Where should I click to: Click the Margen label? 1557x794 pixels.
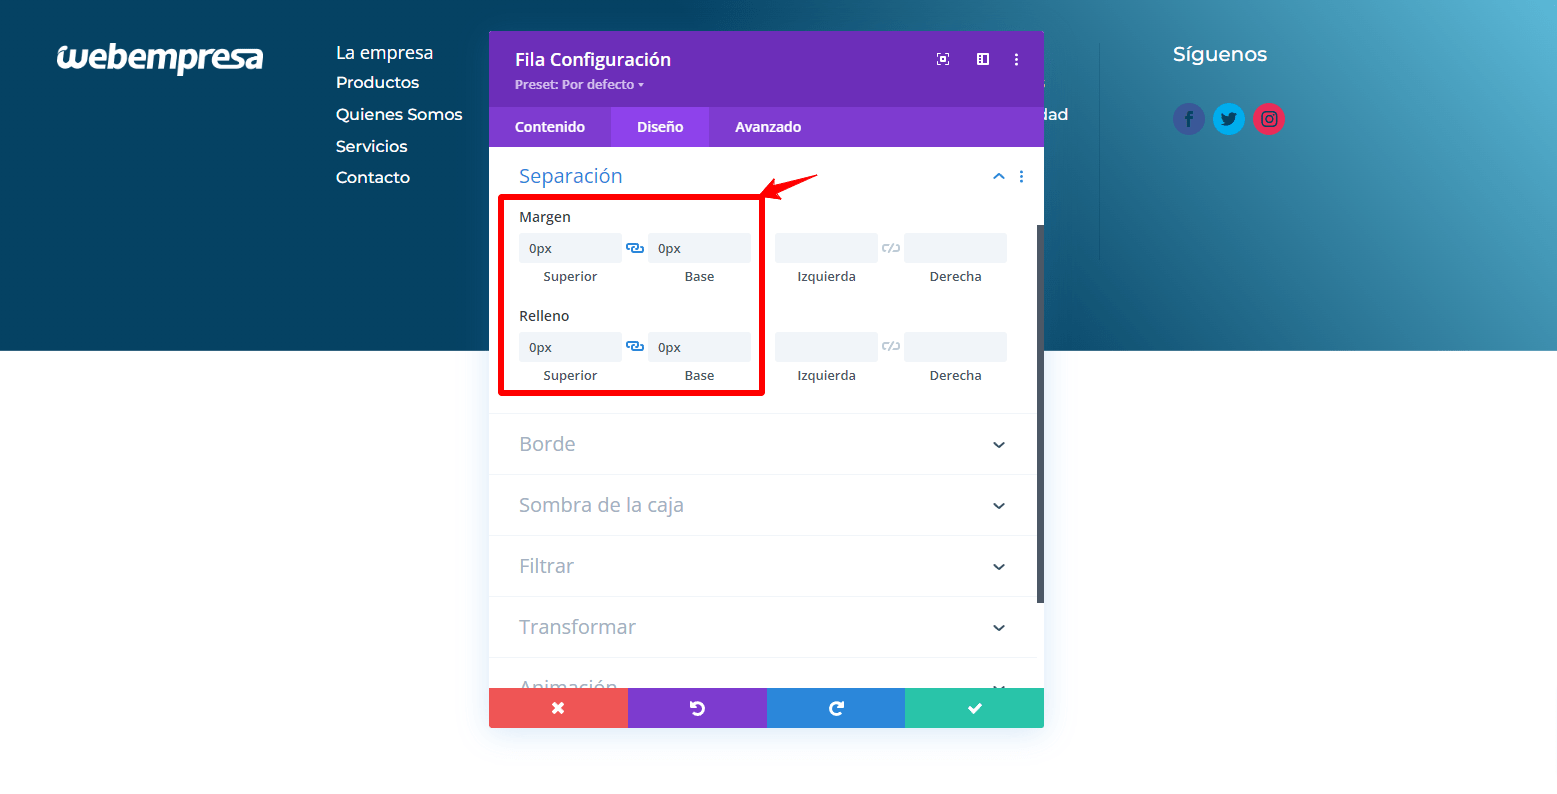545,217
